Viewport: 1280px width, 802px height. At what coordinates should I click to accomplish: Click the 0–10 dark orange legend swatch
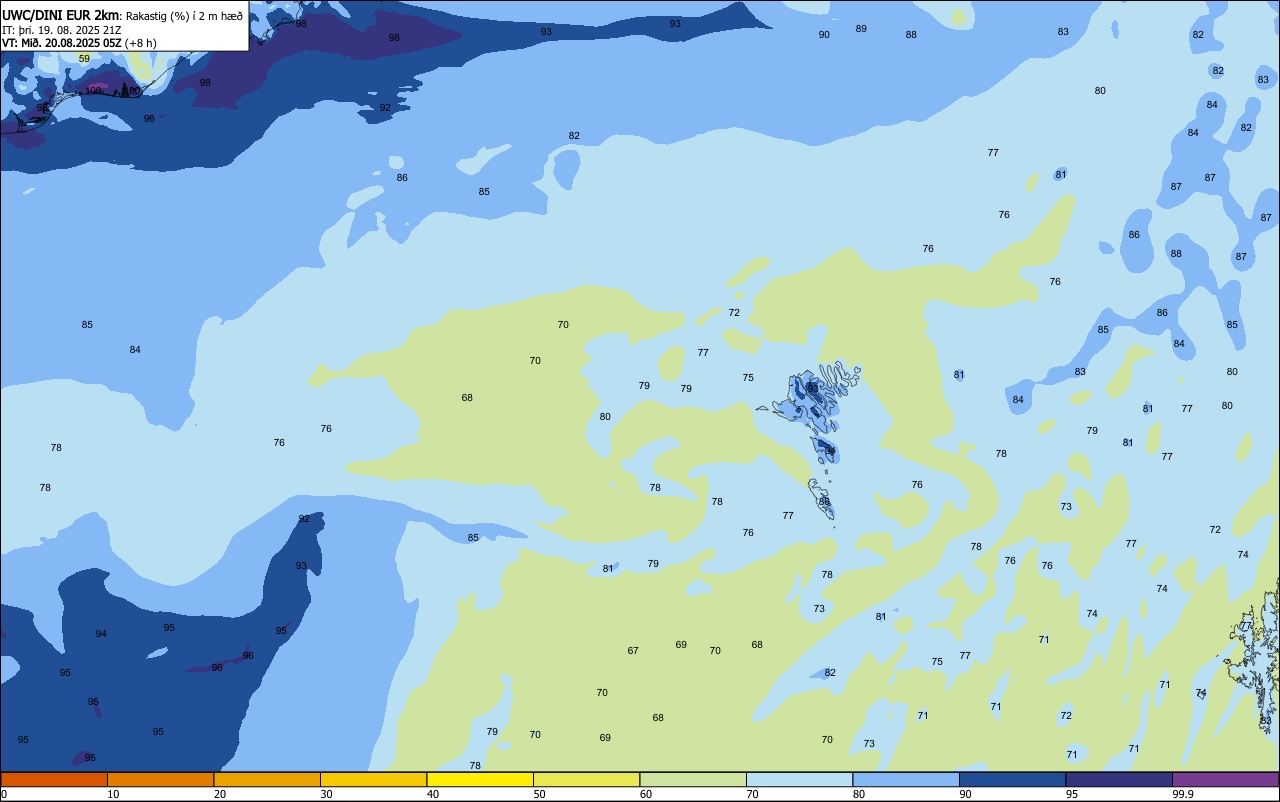[x=54, y=779]
